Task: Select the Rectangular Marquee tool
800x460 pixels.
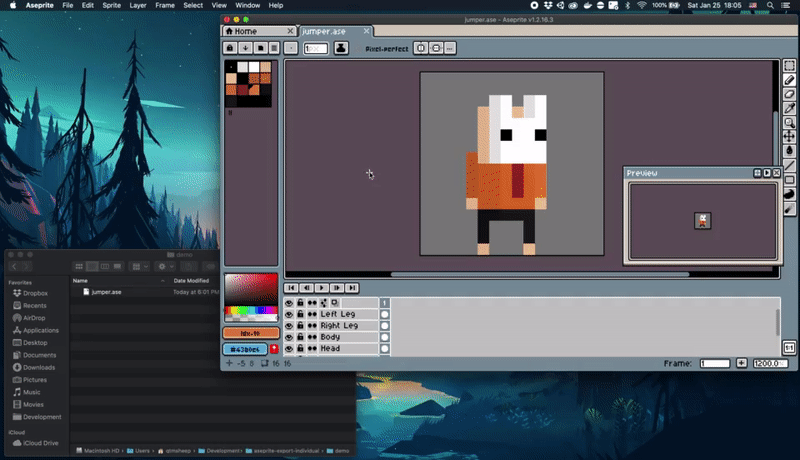Action: 789,66
